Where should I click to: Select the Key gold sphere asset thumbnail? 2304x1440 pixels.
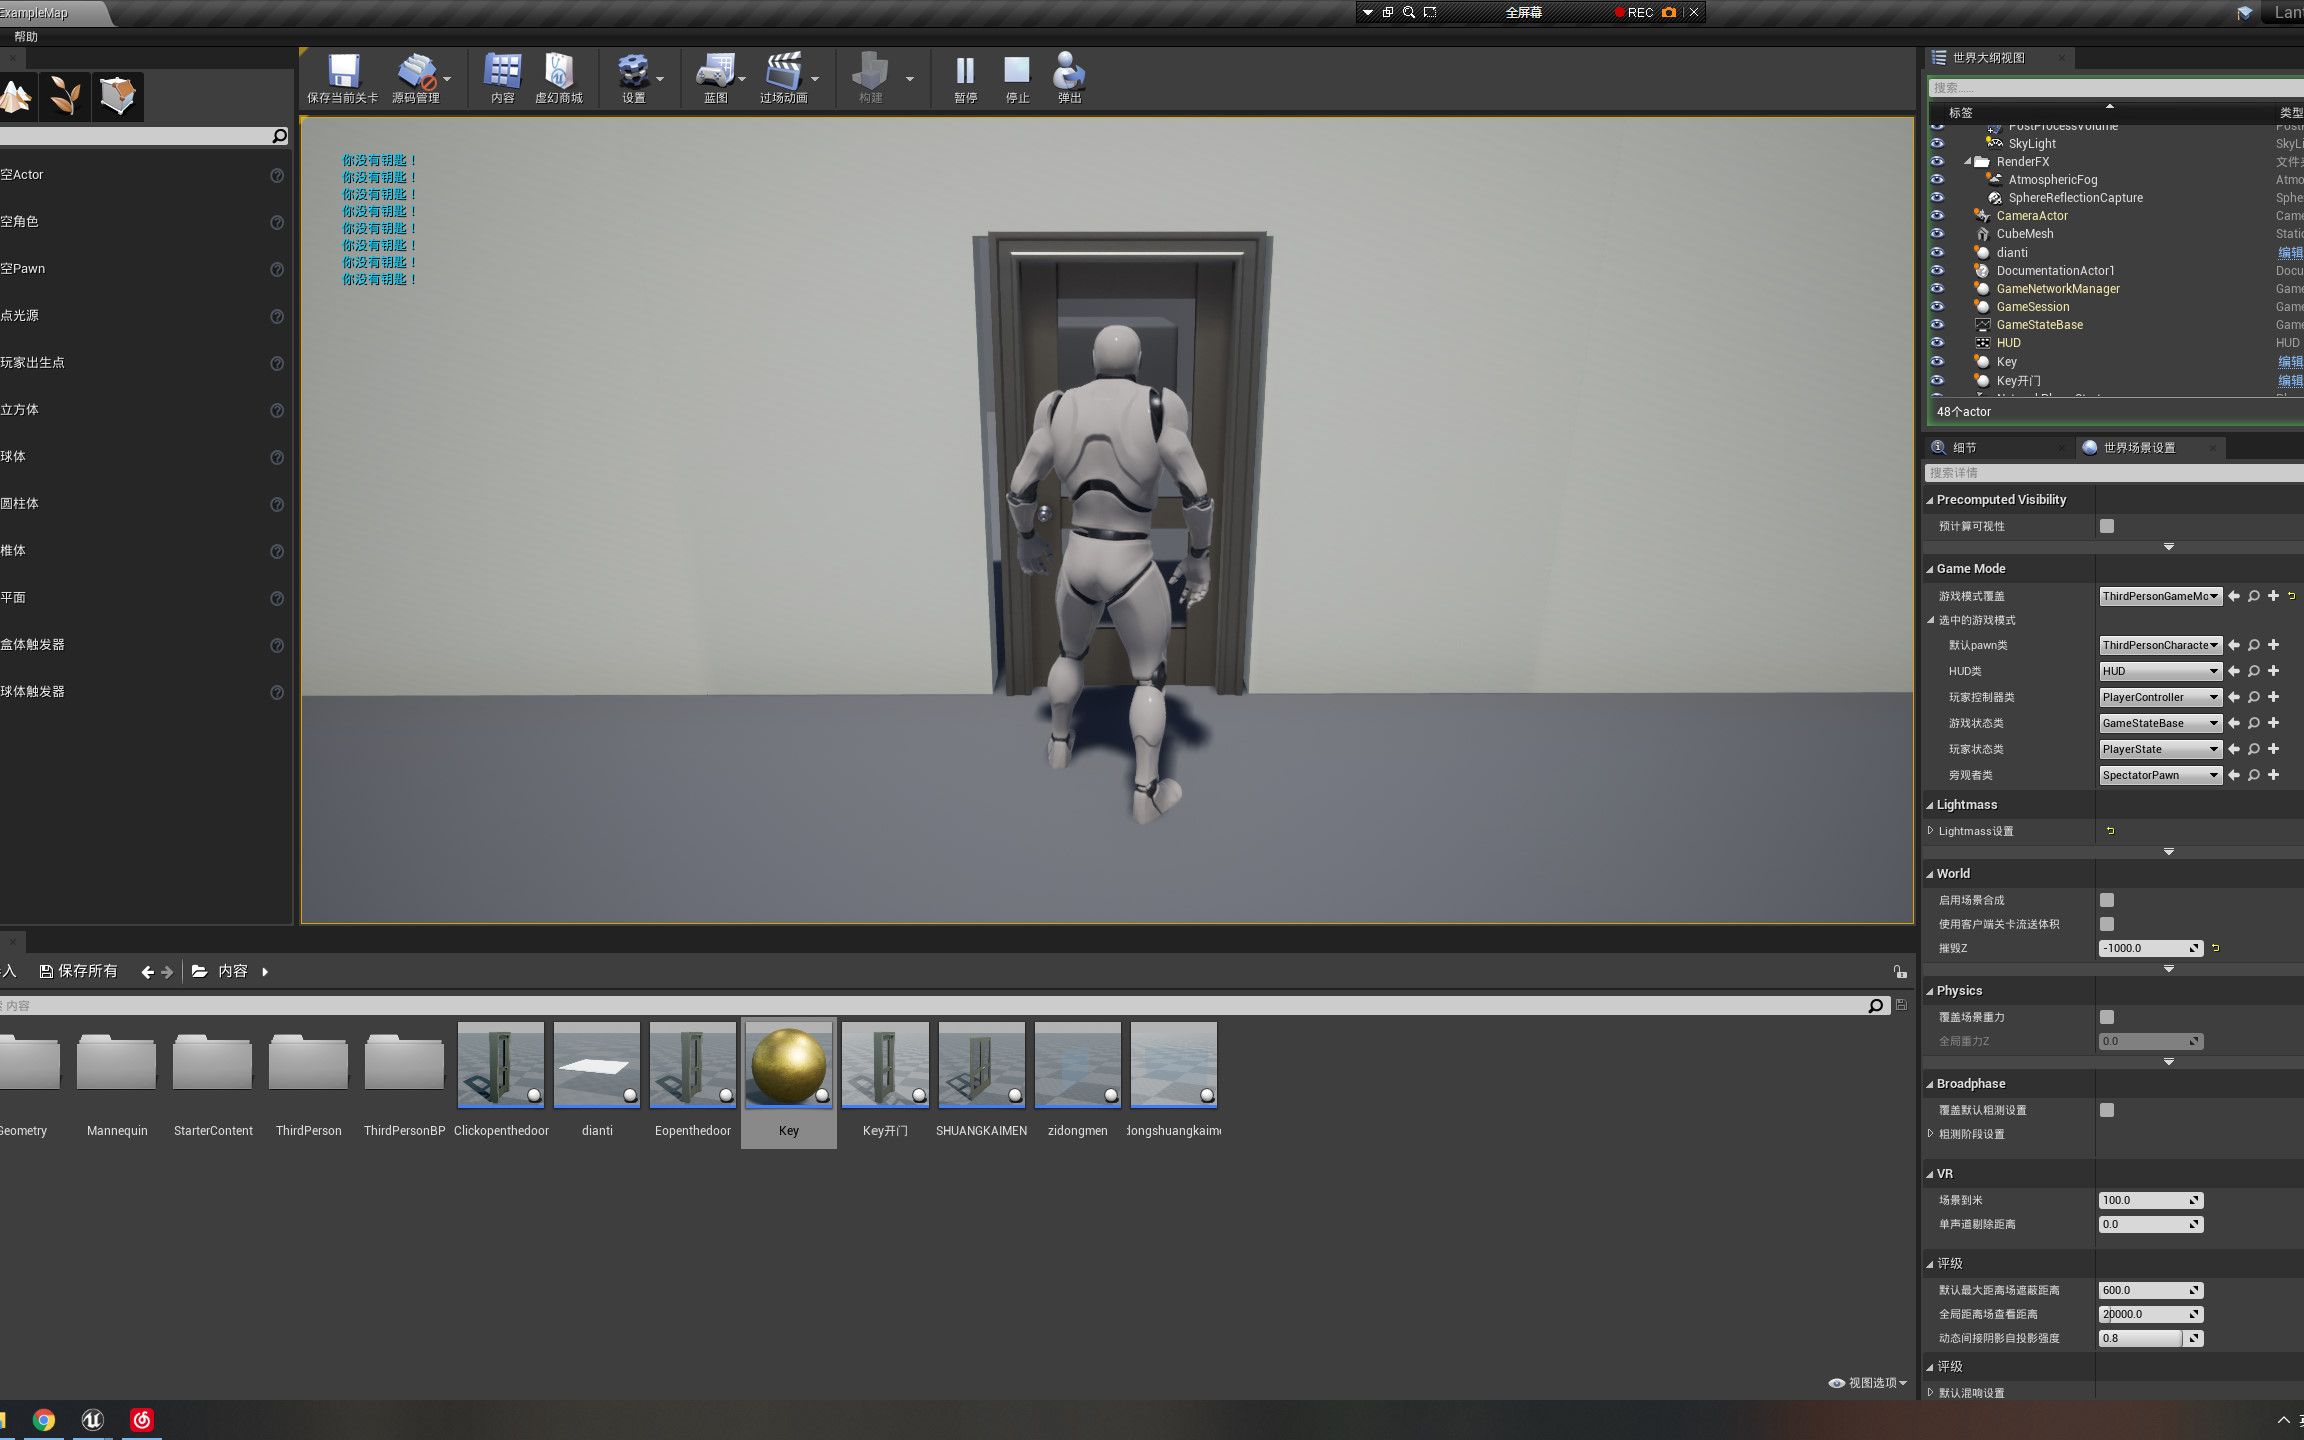coord(788,1065)
